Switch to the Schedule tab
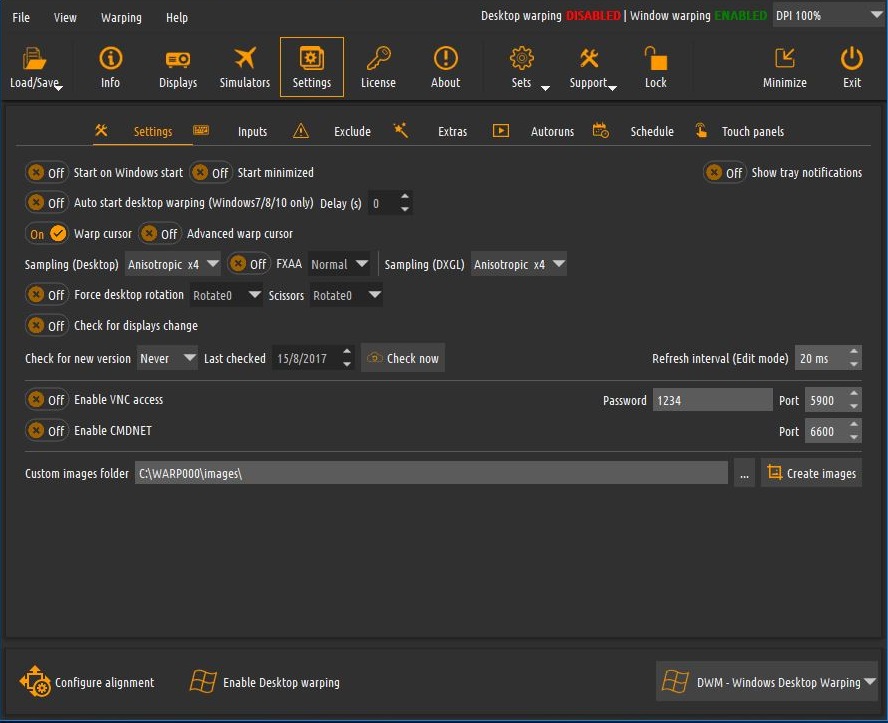 tap(652, 131)
